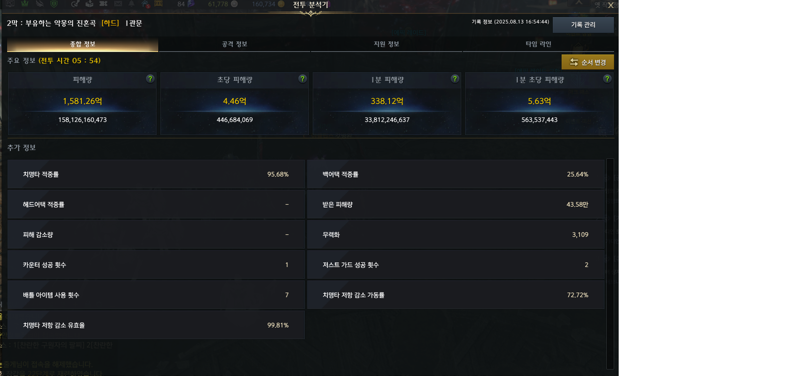Click the gold coin icon beside 160,734
Viewport: 800px width, 376px height.
tap(281, 4)
